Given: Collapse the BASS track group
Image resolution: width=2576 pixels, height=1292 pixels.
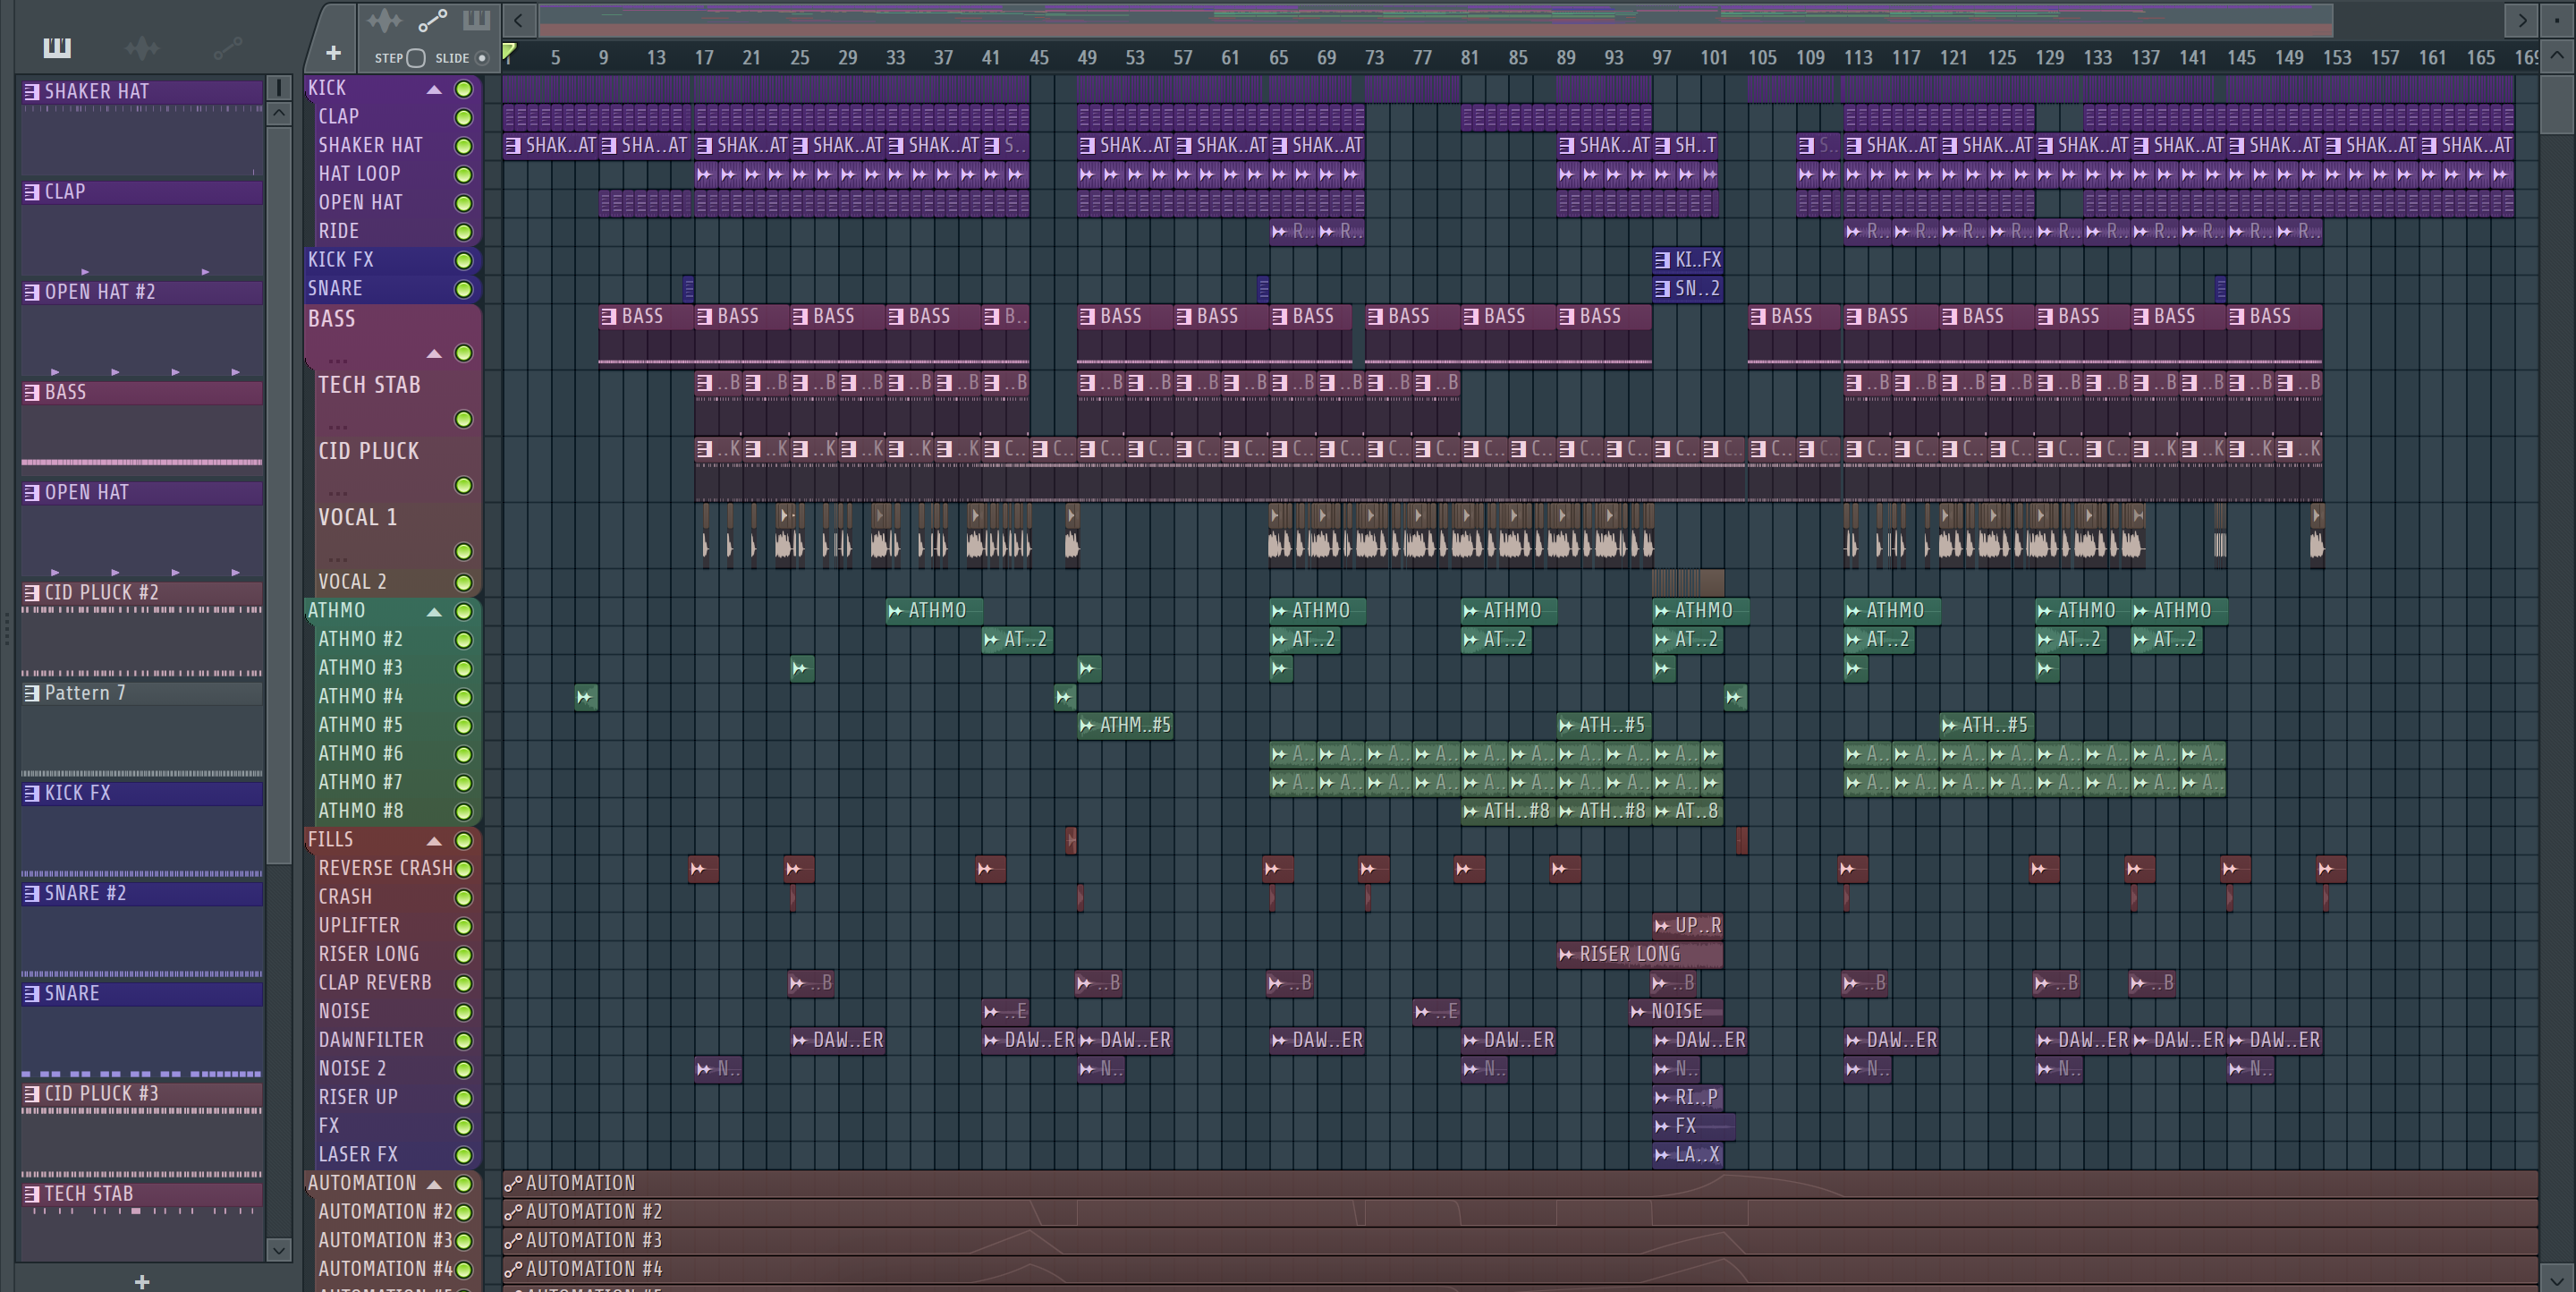Looking at the screenshot, I should [x=434, y=353].
